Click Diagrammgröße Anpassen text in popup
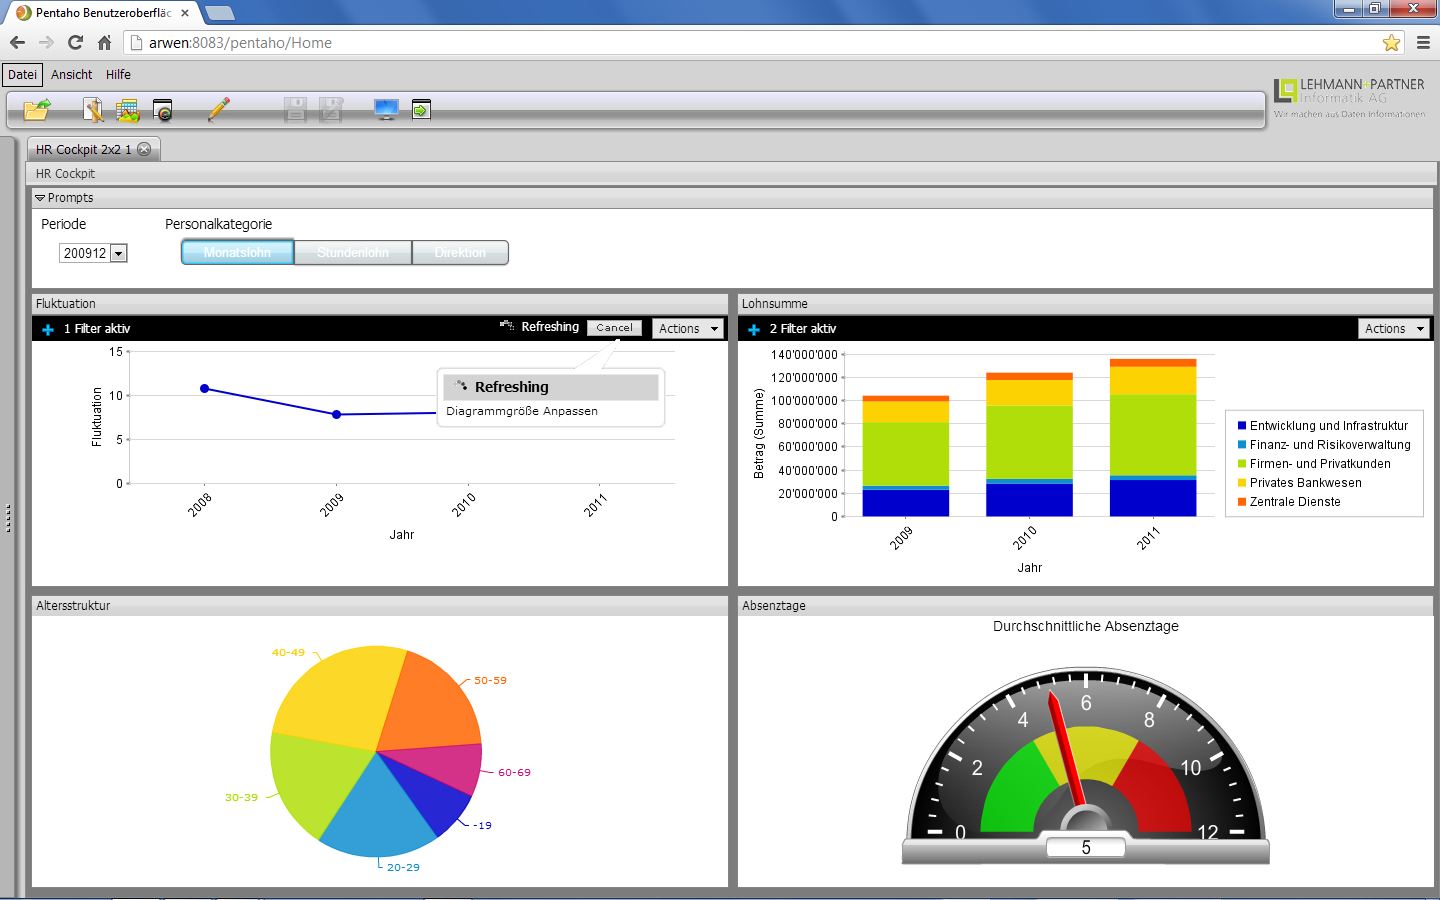The image size is (1440, 900). point(522,411)
